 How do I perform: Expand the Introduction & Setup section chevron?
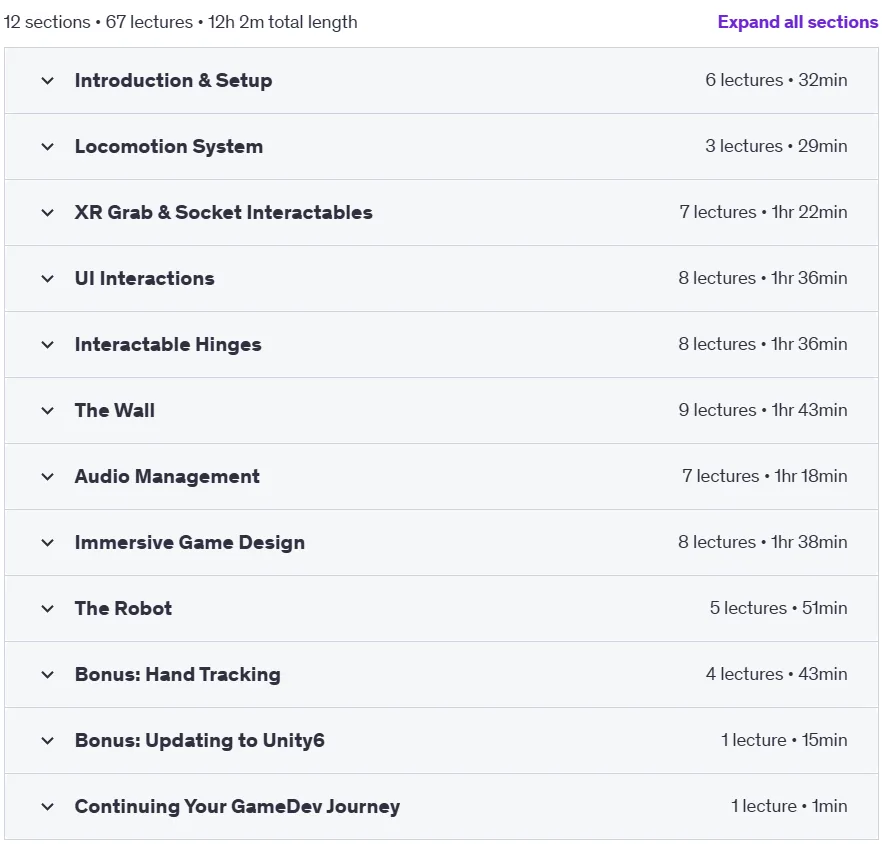point(48,81)
